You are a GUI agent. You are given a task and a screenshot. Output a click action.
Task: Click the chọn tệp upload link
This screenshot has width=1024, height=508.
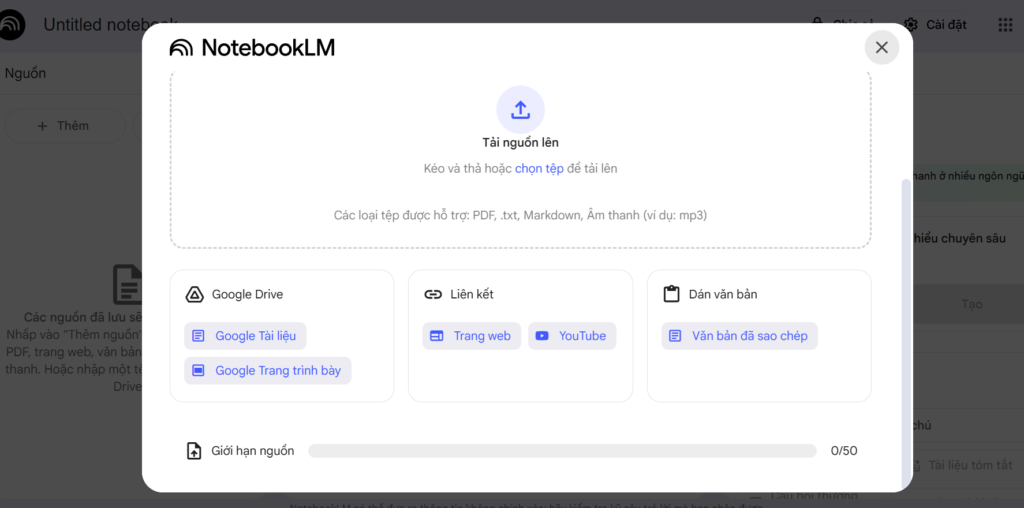pos(539,168)
